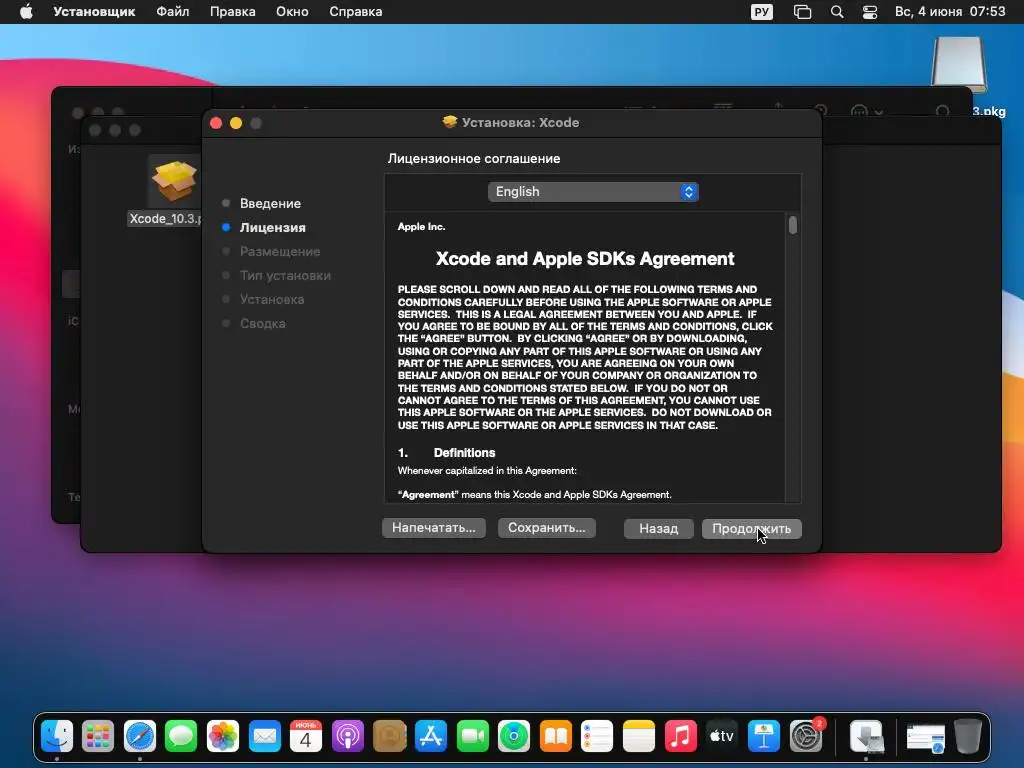
Task: Open the Установщик application menu
Action: click(94, 12)
